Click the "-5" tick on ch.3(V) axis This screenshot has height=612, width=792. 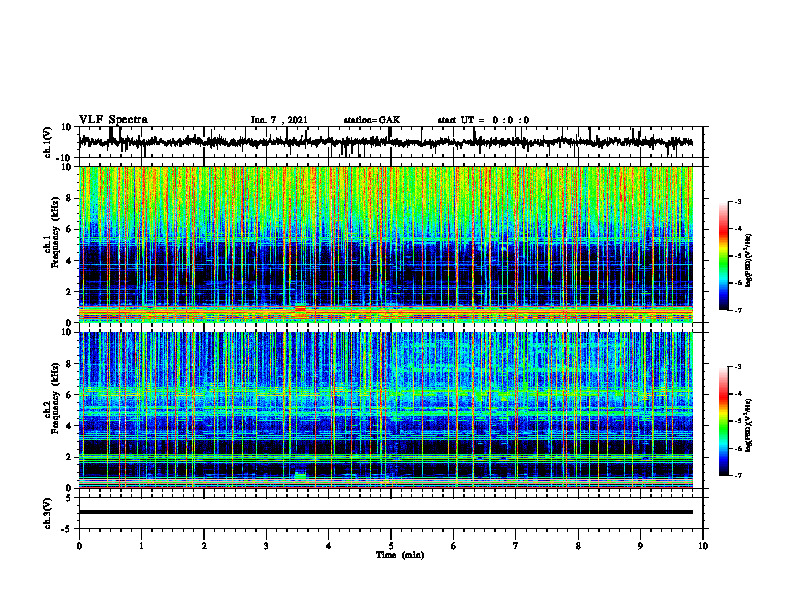pos(67,529)
